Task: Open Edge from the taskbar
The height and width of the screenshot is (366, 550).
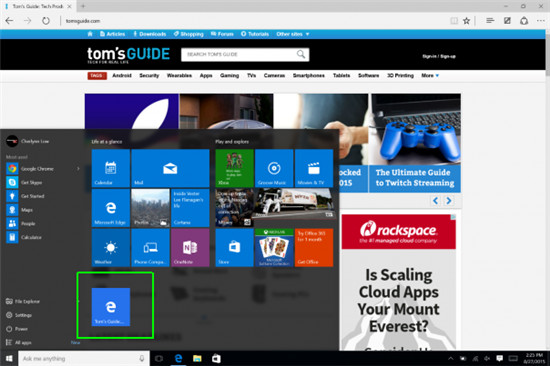Action: (179, 358)
